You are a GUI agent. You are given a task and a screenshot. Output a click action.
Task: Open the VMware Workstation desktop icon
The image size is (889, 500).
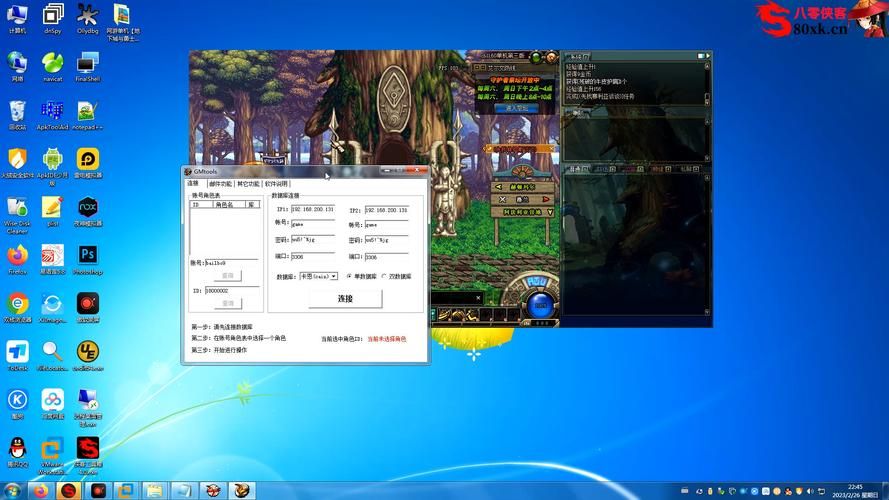53,456
